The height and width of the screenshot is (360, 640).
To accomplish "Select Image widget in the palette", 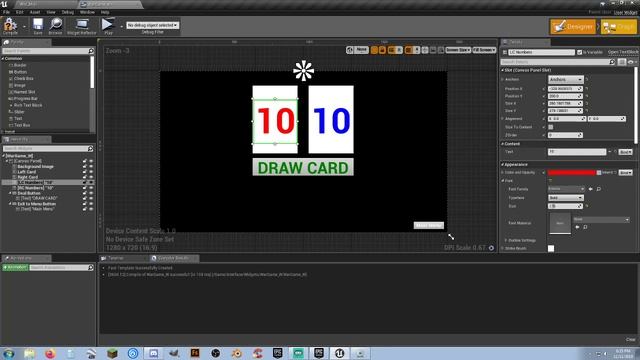I will pos(20,85).
